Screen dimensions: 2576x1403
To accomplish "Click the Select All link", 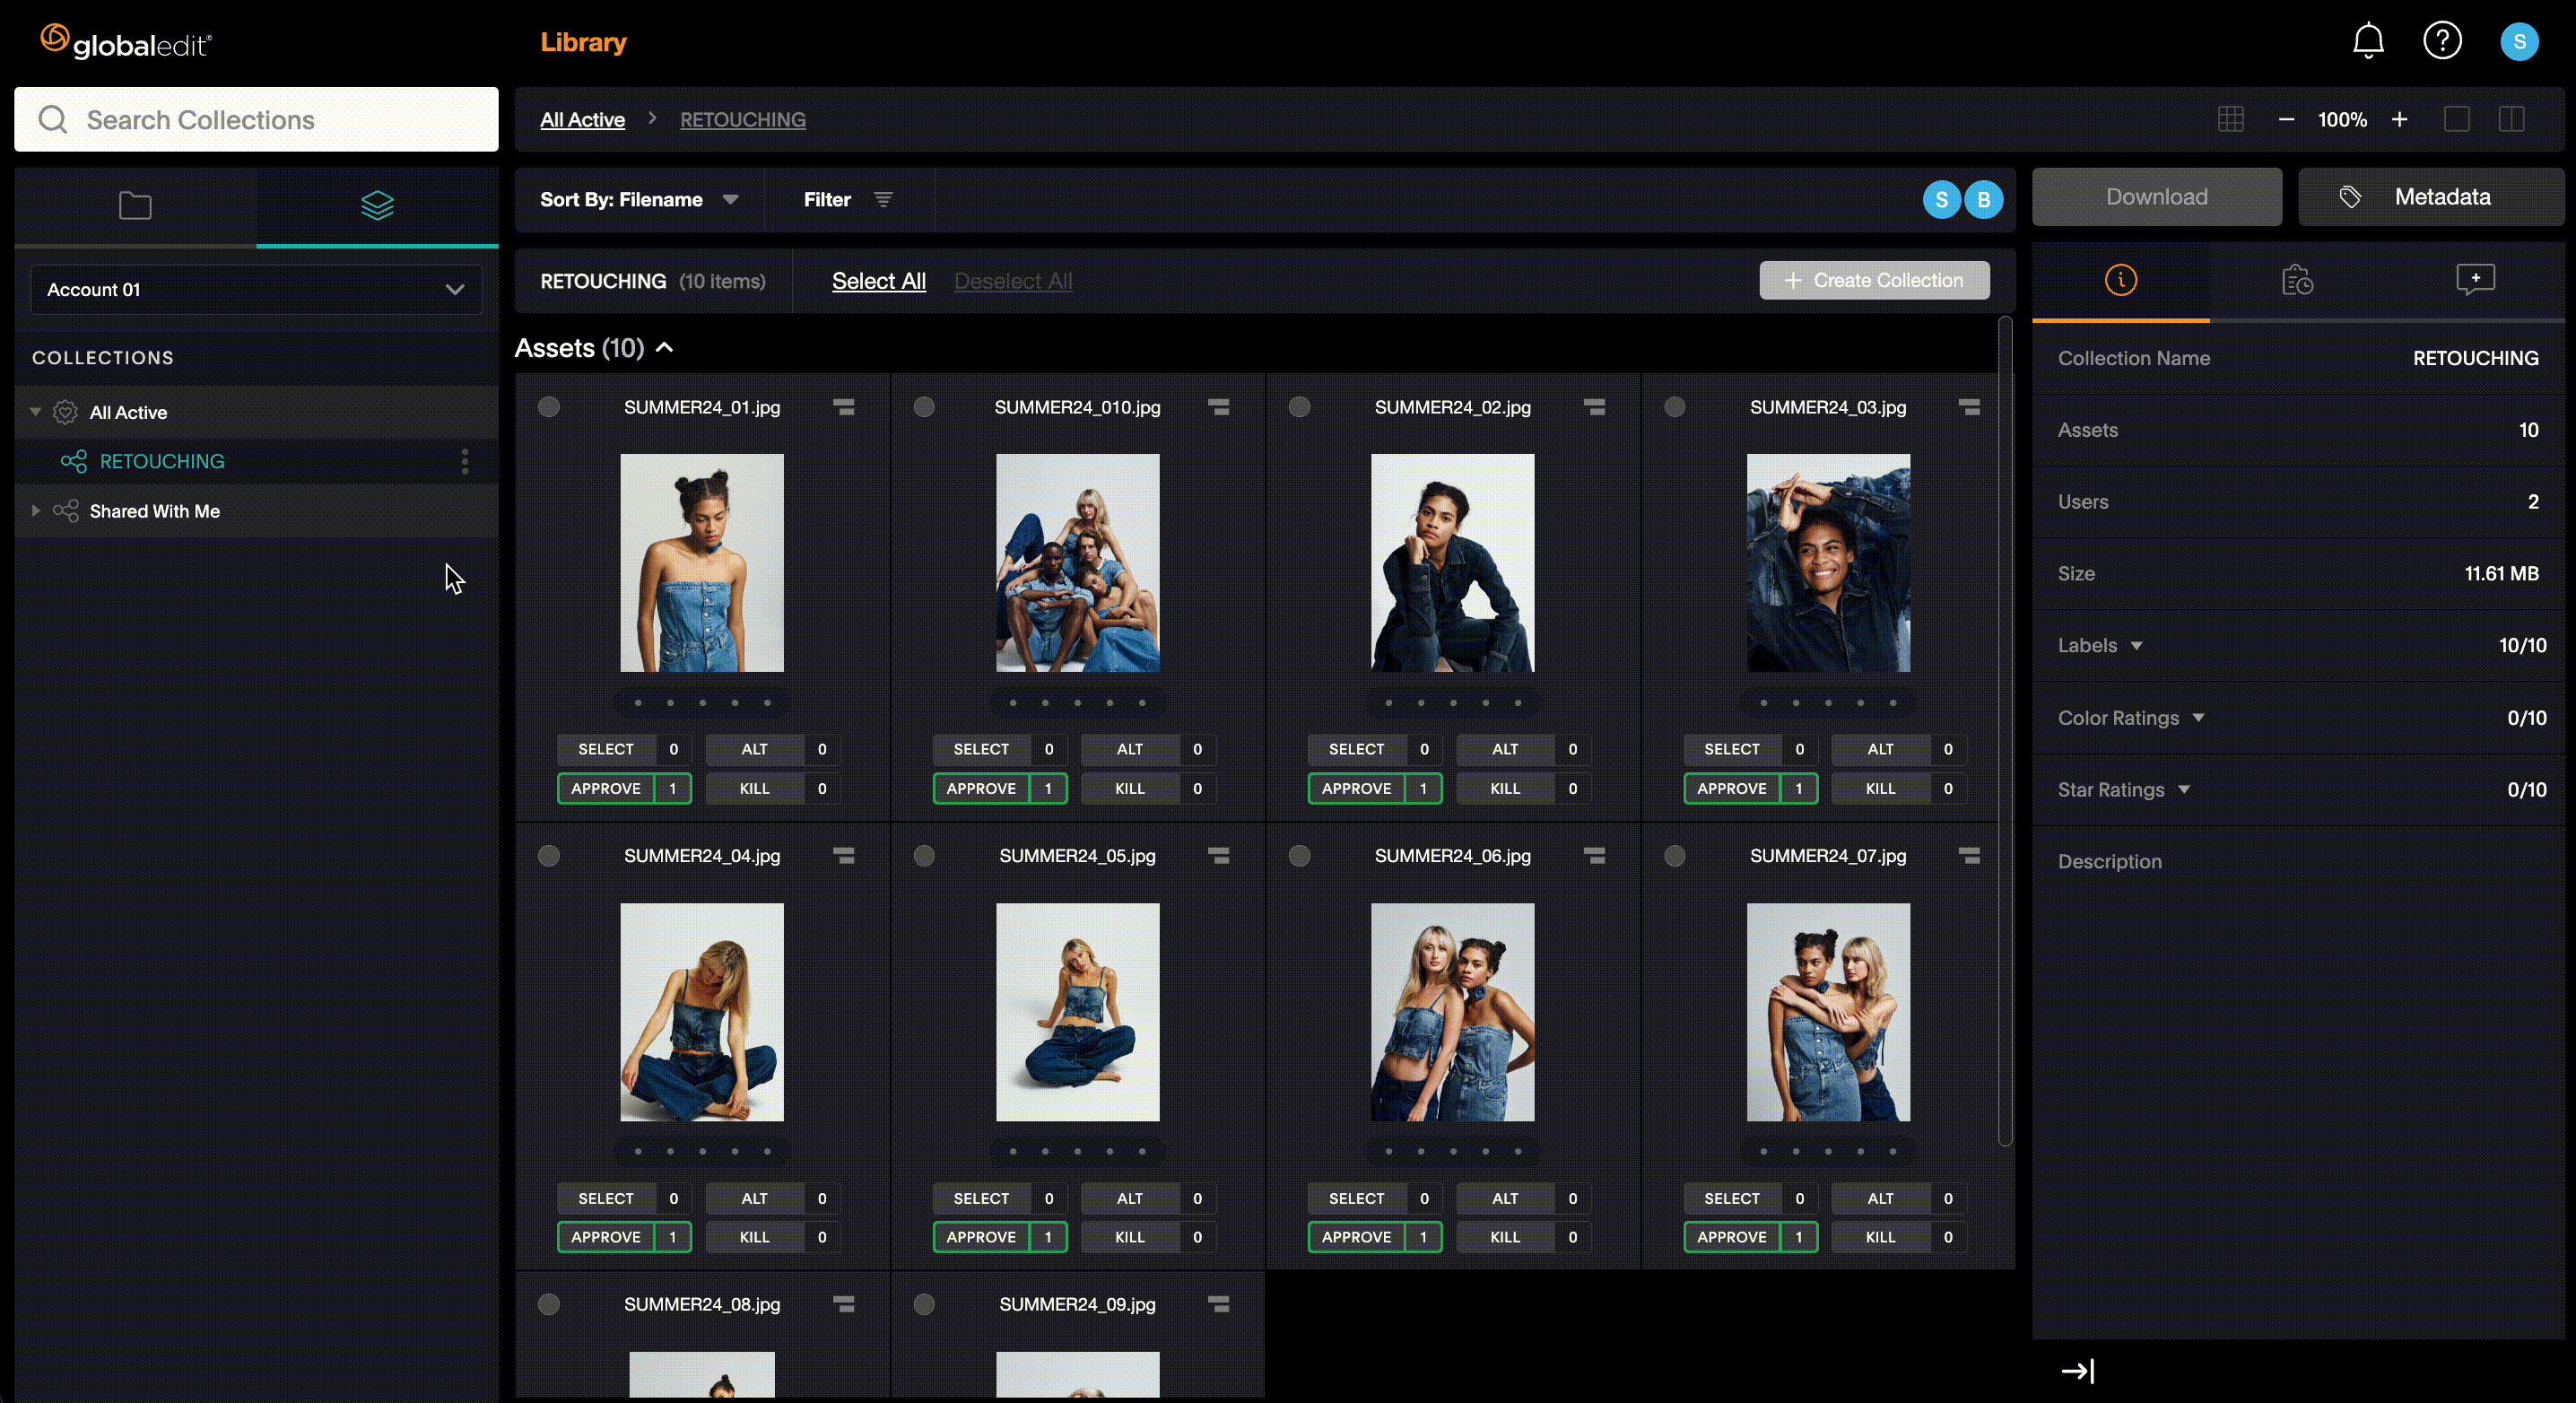I will click(x=879, y=281).
